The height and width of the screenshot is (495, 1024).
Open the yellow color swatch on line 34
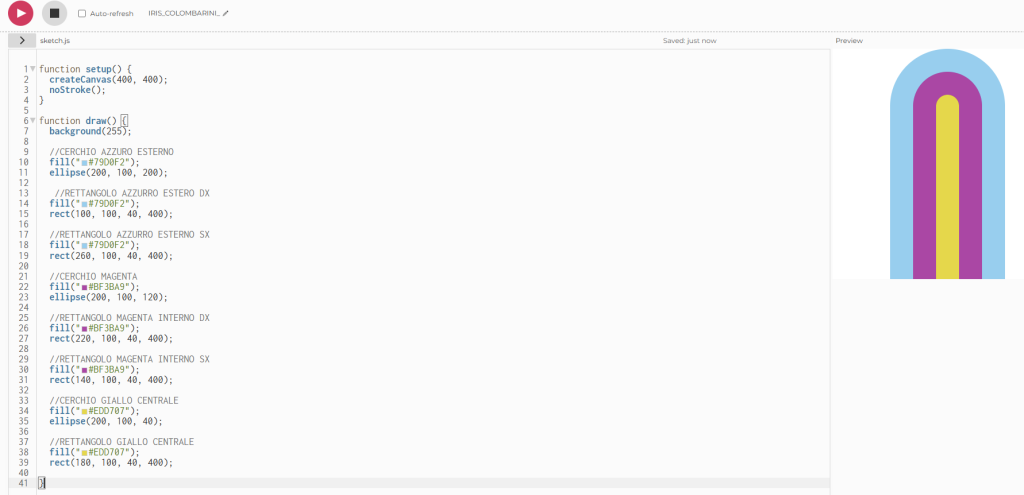[84, 411]
